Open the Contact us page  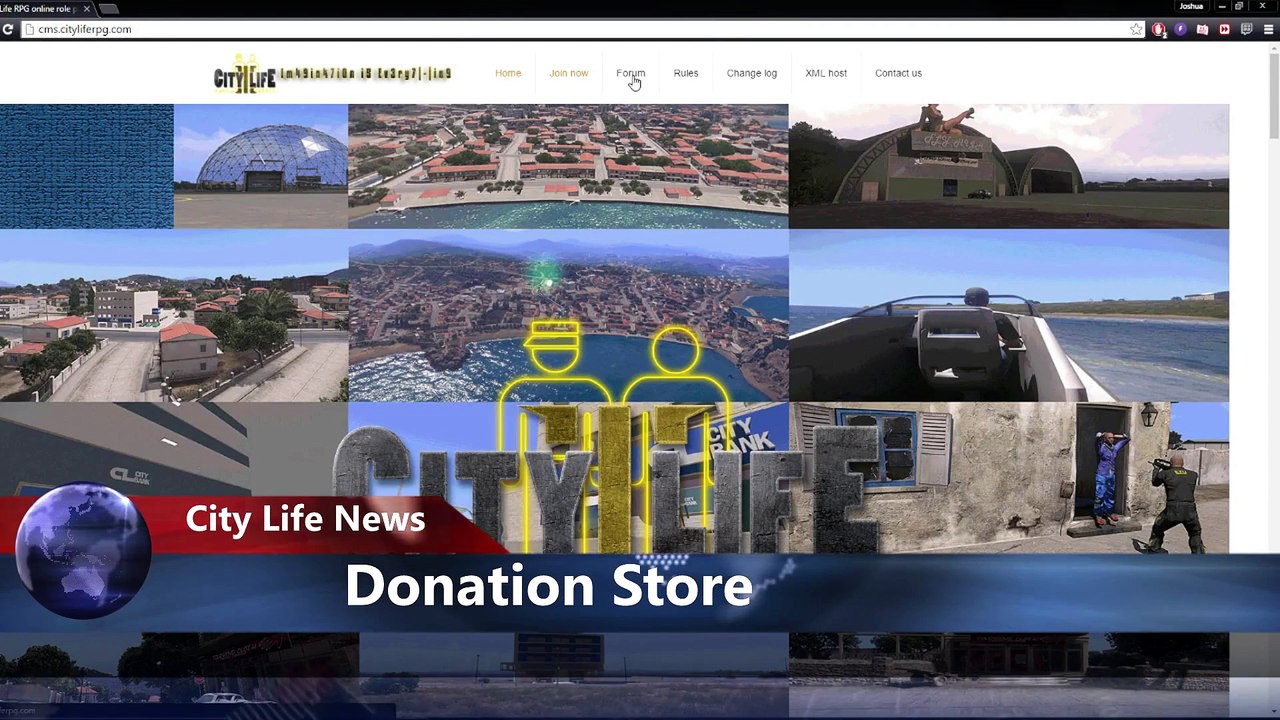coord(898,73)
